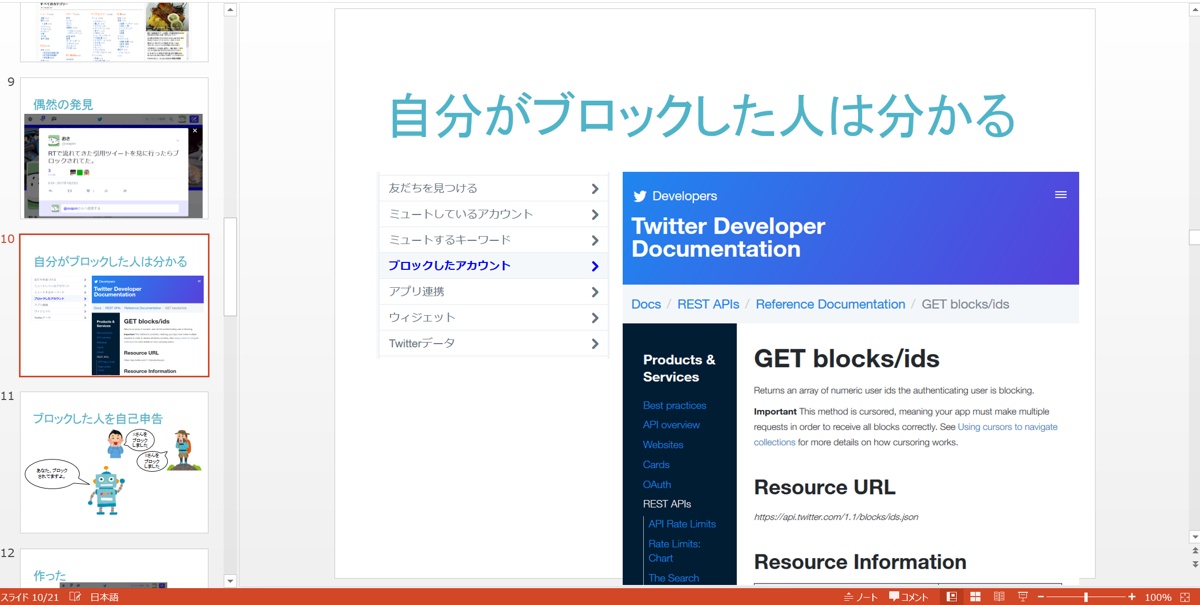Click The Search sidebar link
The height and width of the screenshot is (605, 1200).
(674, 578)
